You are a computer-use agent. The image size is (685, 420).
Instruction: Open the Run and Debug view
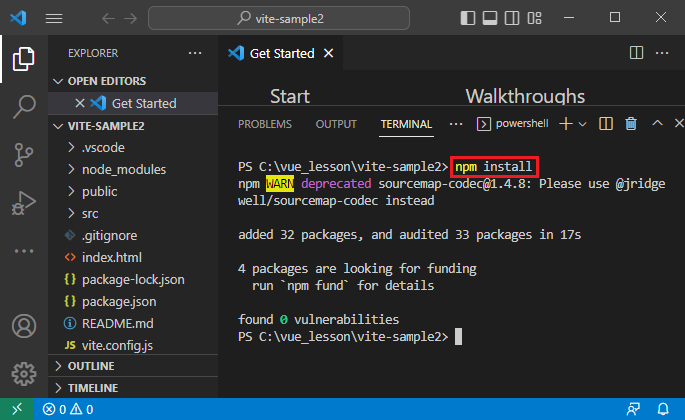click(x=24, y=203)
